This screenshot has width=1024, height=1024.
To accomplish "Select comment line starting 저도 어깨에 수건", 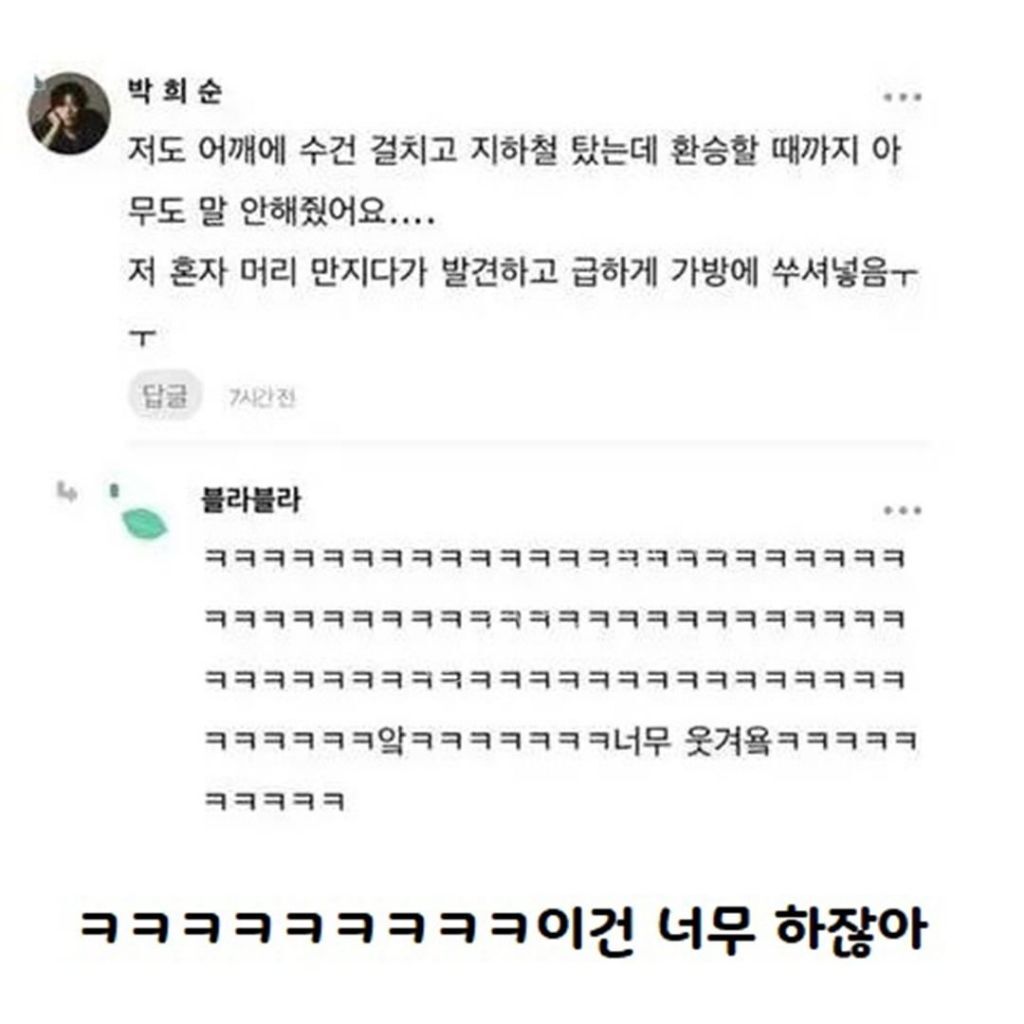I will (515, 150).
